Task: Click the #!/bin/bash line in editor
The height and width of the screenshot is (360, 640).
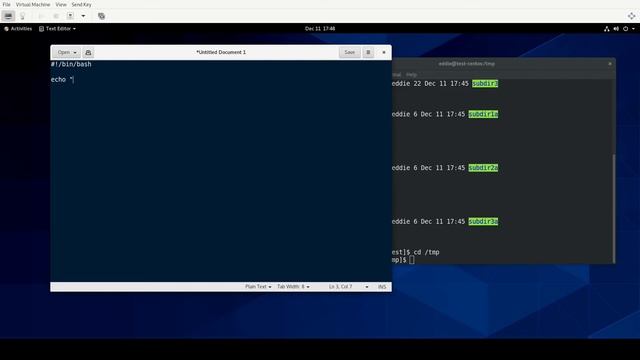Action: click(71, 64)
